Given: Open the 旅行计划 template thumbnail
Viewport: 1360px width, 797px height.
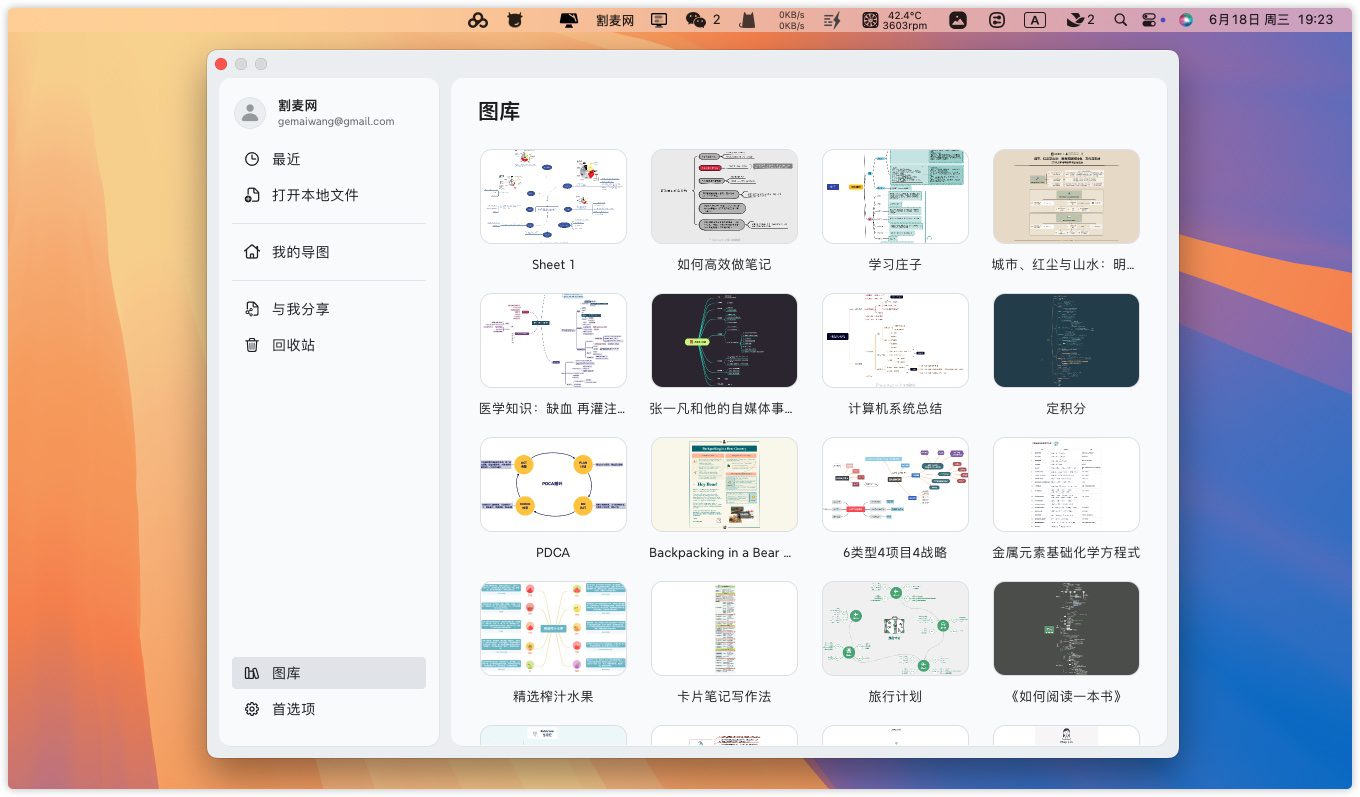Looking at the screenshot, I should click(x=895, y=628).
